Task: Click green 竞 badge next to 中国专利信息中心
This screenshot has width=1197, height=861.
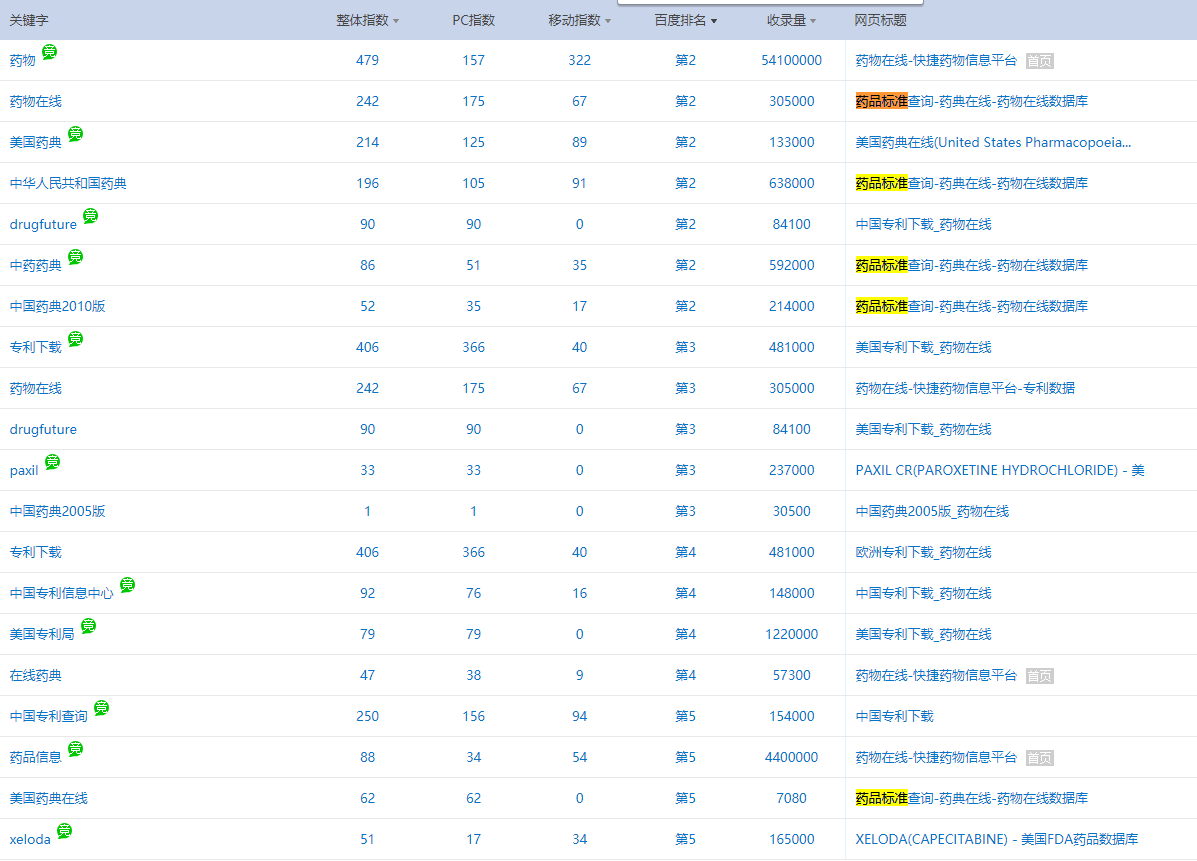Action: coord(127,585)
